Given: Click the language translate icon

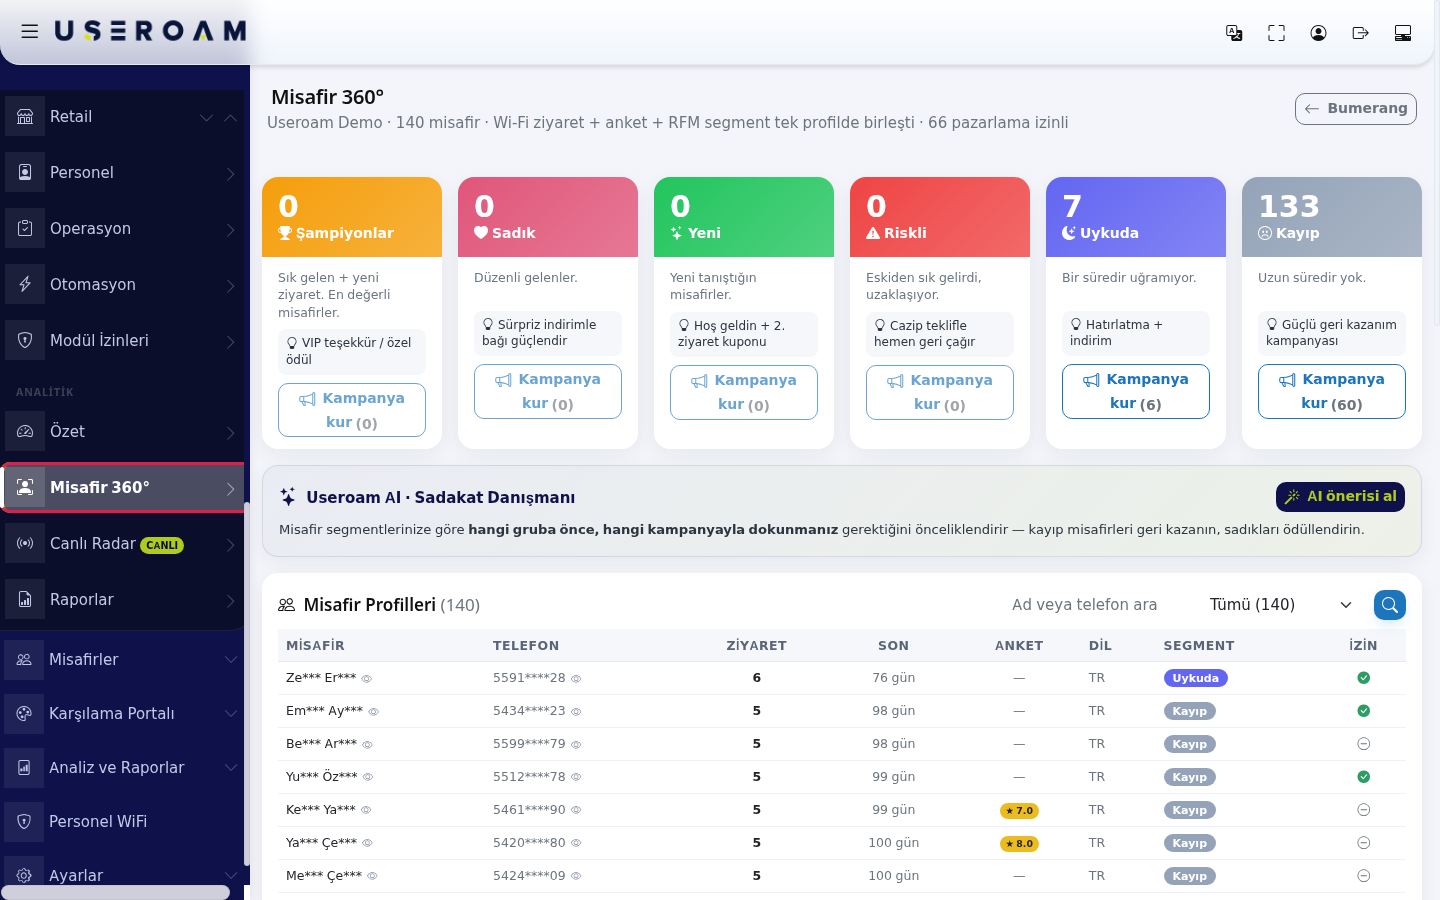Looking at the screenshot, I should (x=1234, y=33).
